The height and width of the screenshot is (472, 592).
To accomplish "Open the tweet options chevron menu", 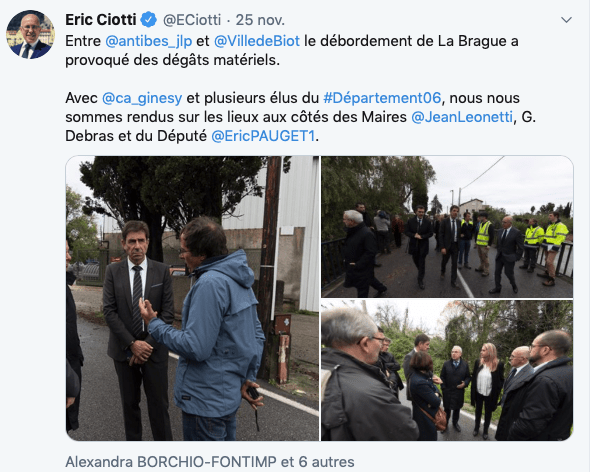I will [566, 20].
